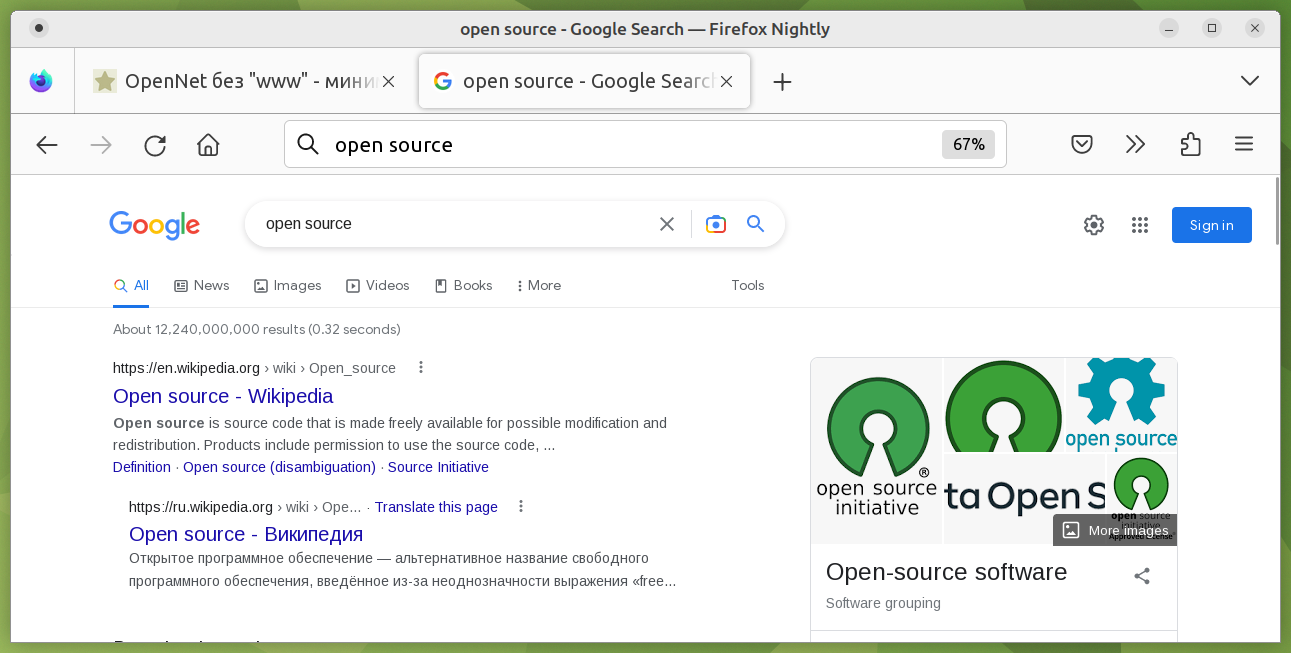
Task: Click the address bar search magnifier icon
Action: coord(308,145)
